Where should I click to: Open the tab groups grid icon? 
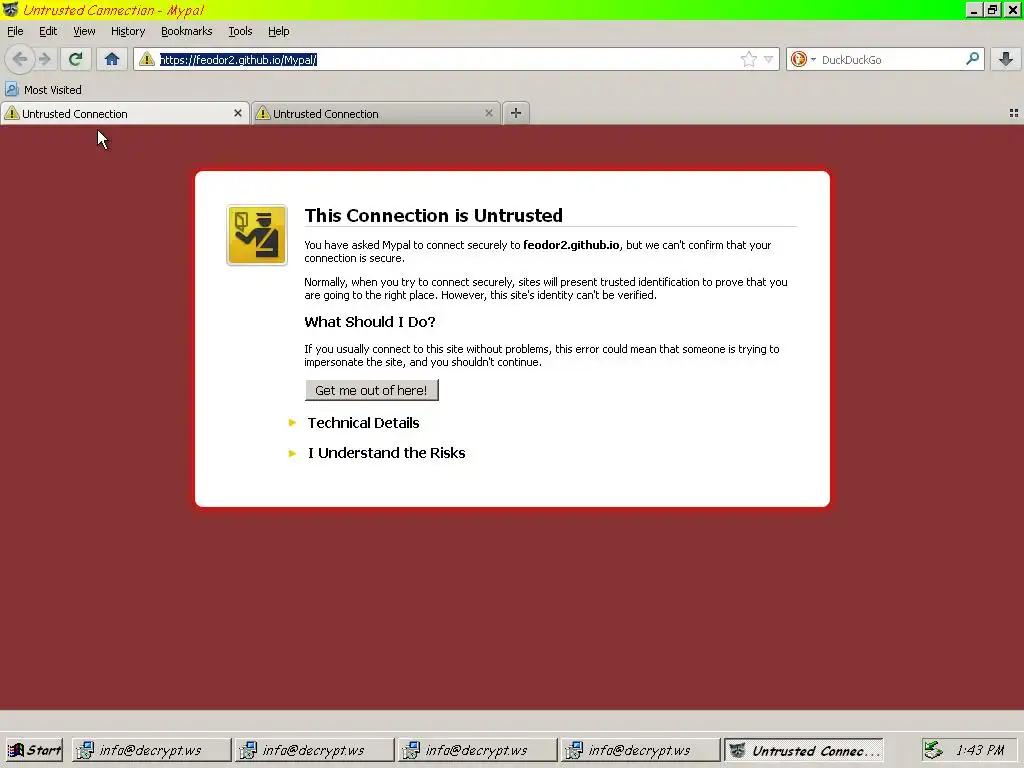(1014, 113)
